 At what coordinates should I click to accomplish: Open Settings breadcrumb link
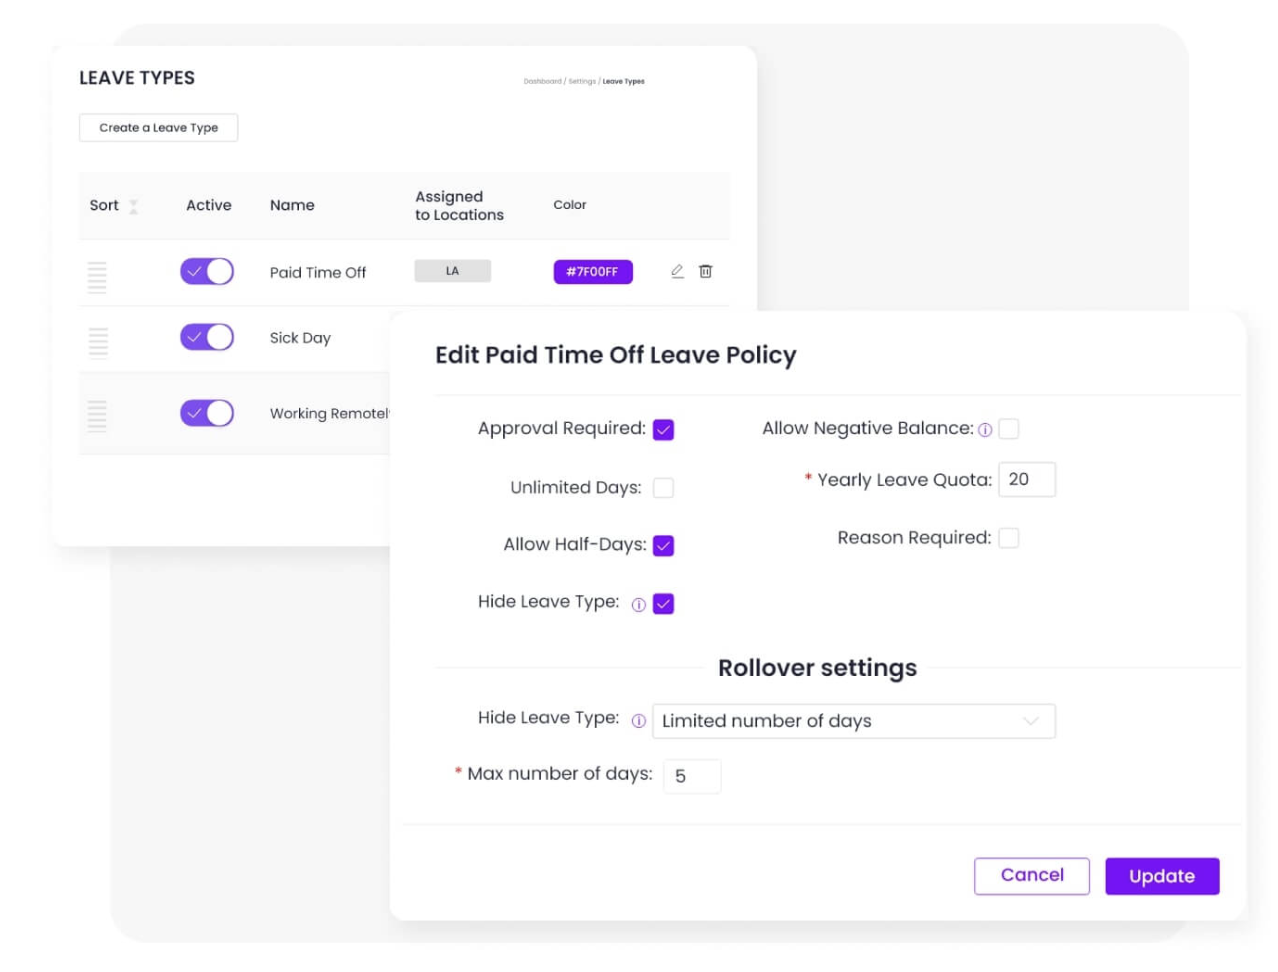coord(582,81)
